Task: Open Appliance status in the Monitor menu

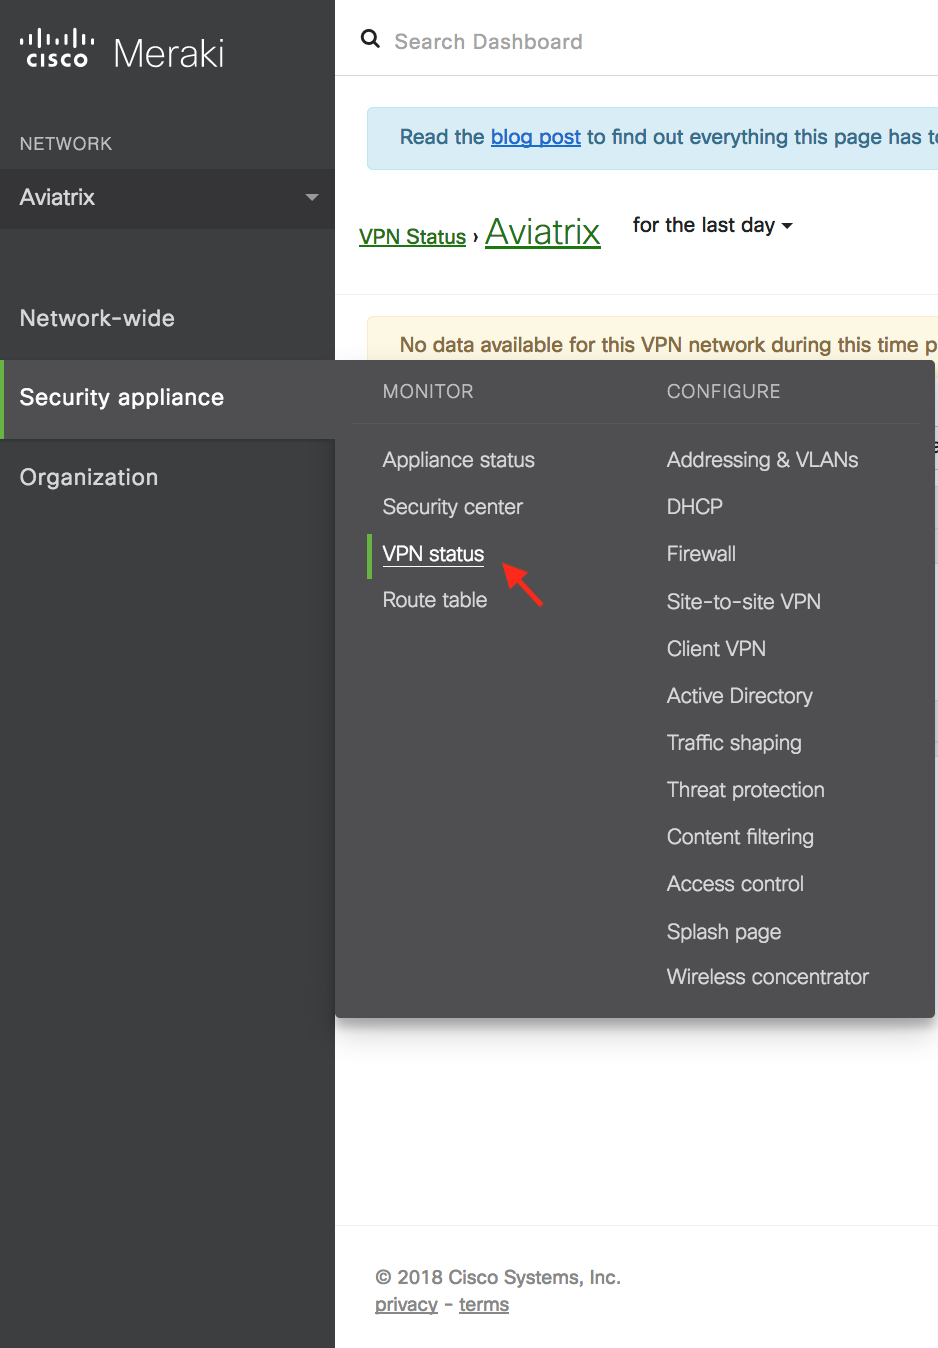Action: [458, 460]
